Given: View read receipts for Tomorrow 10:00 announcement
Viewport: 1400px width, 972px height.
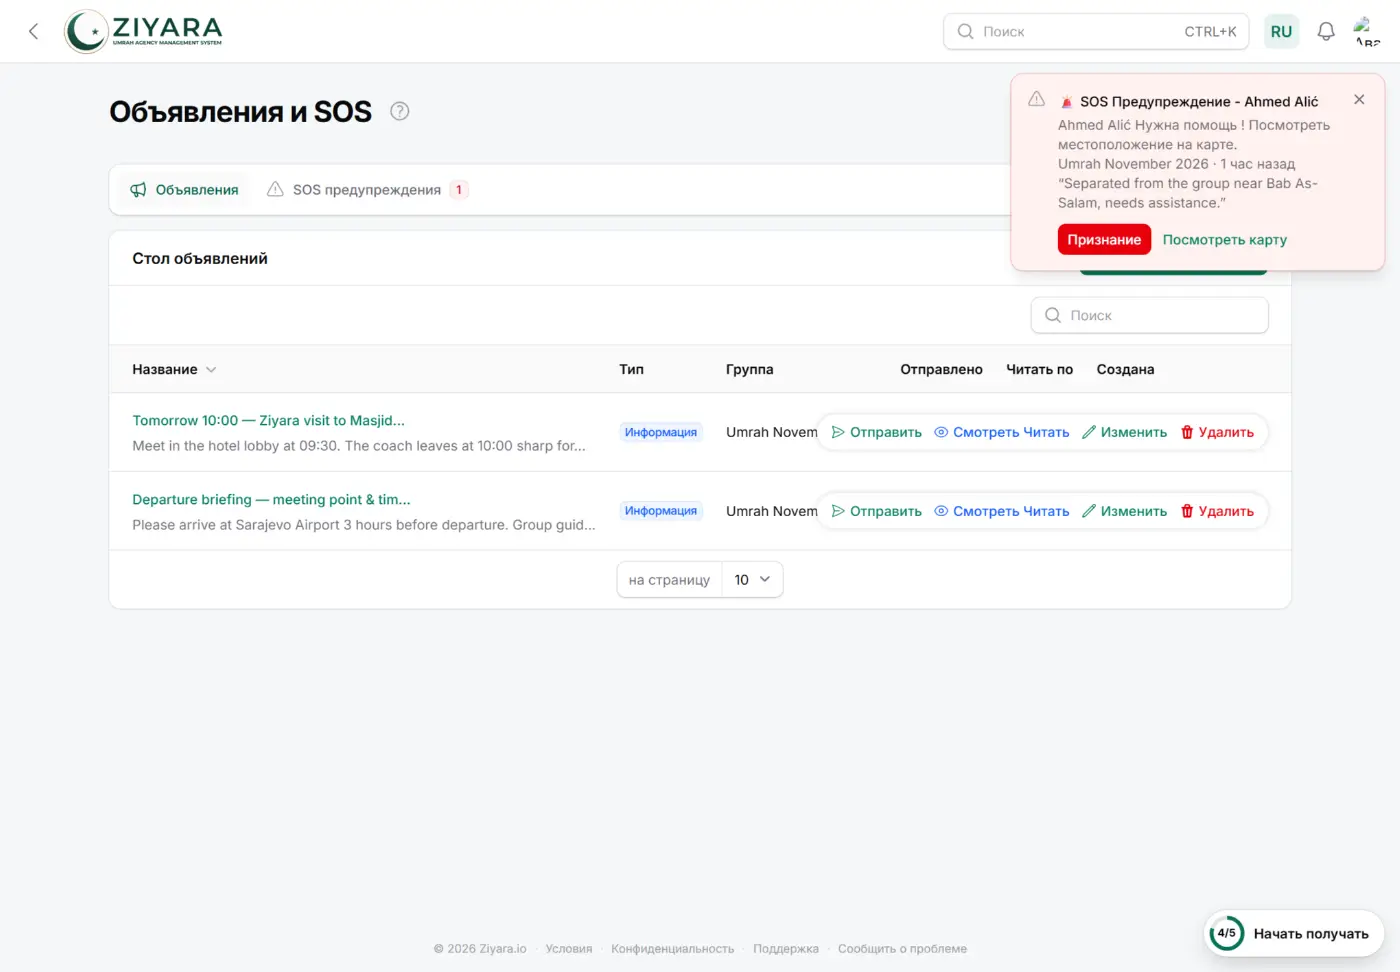Looking at the screenshot, I should coord(1001,432).
